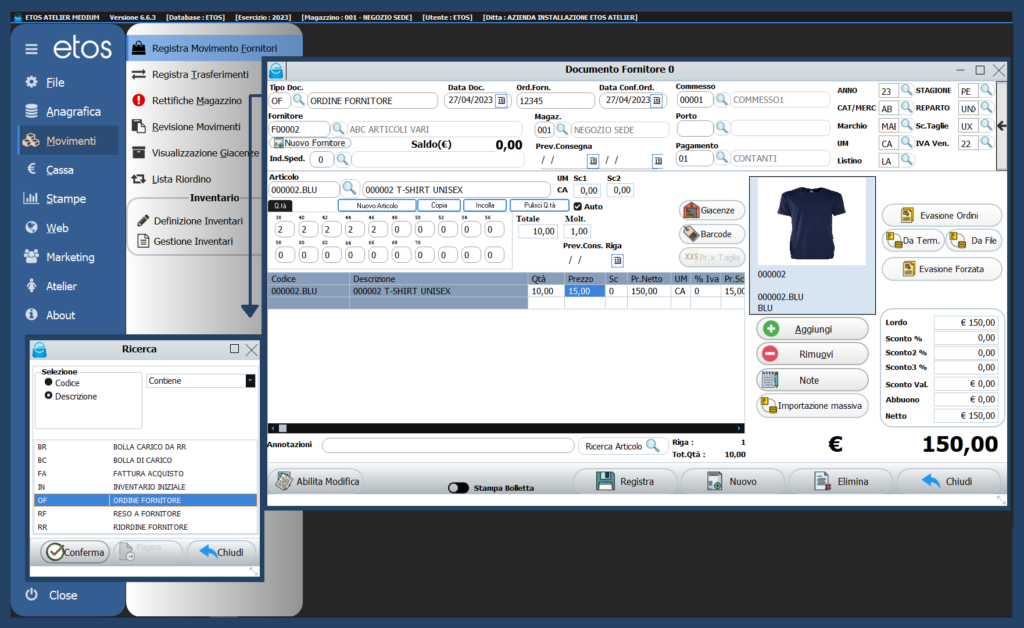Screen dimensions: 1024x628
Task: Click search magnifier next to ANNO field
Action: pos(906,90)
